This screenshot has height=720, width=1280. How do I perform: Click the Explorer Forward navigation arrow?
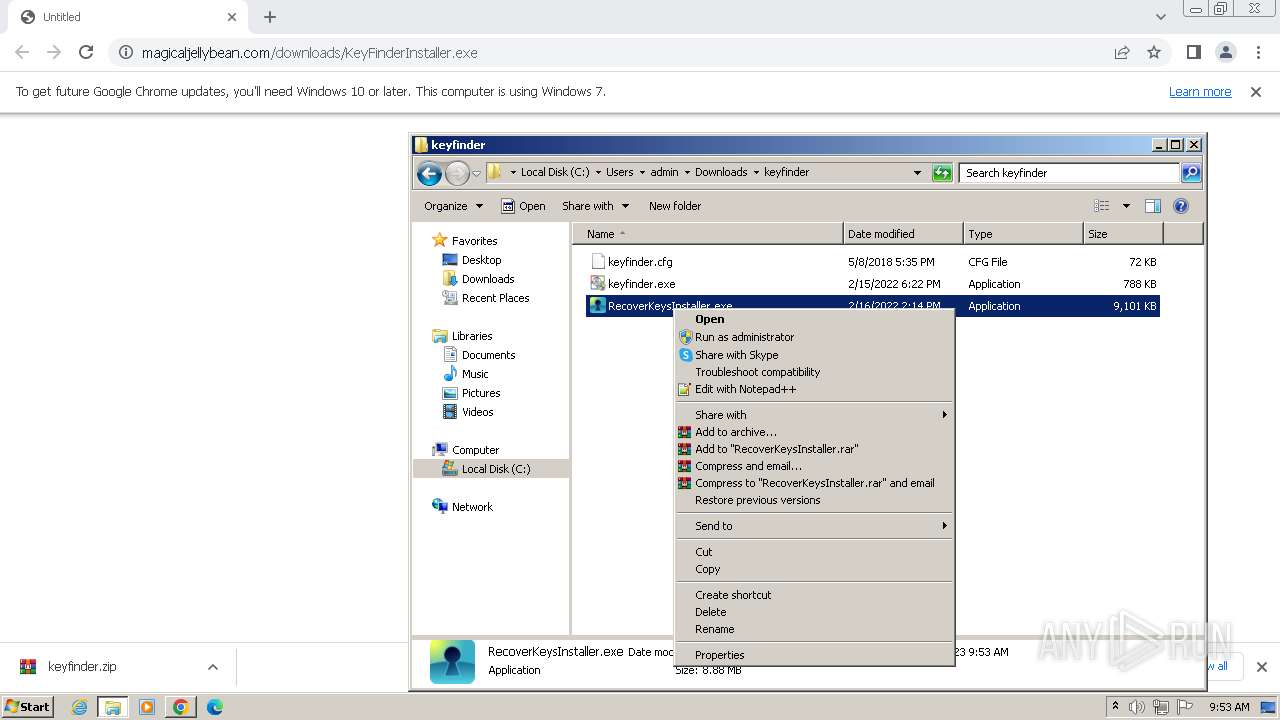tap(457, 173)
